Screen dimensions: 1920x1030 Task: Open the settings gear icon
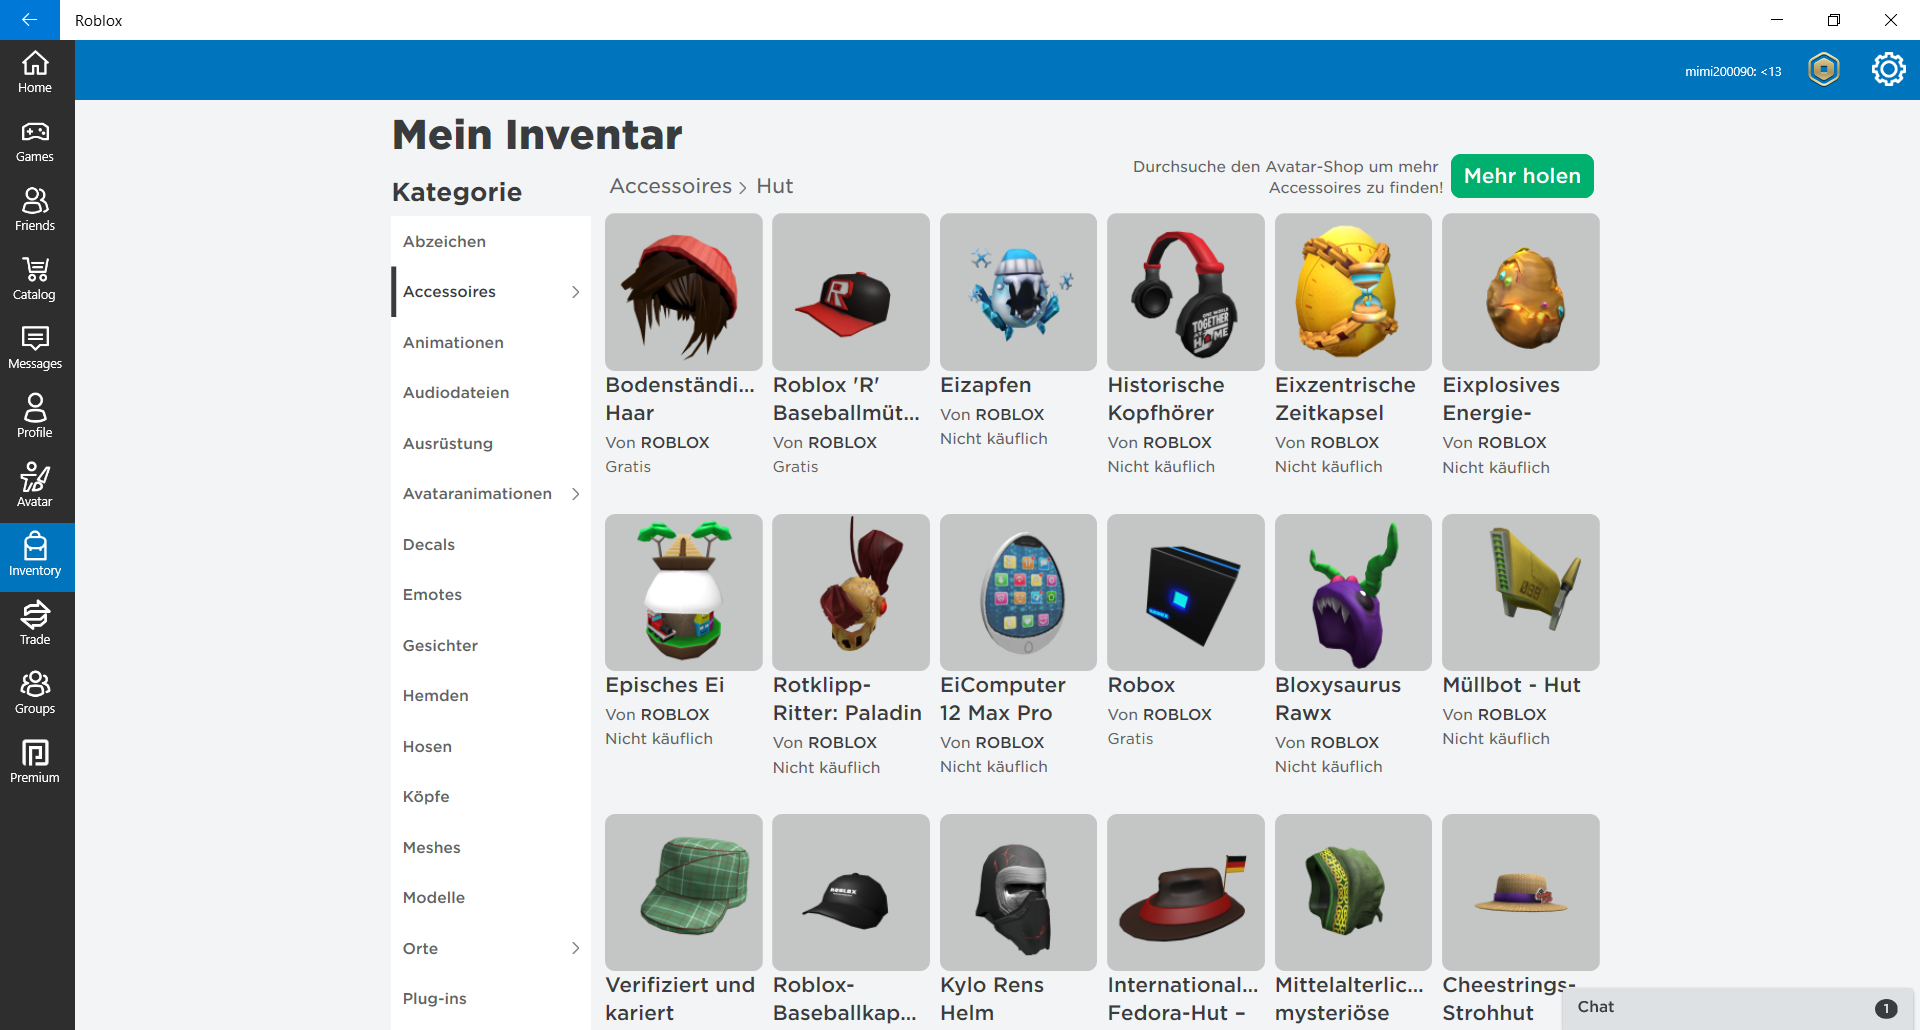coord(1888,69)
